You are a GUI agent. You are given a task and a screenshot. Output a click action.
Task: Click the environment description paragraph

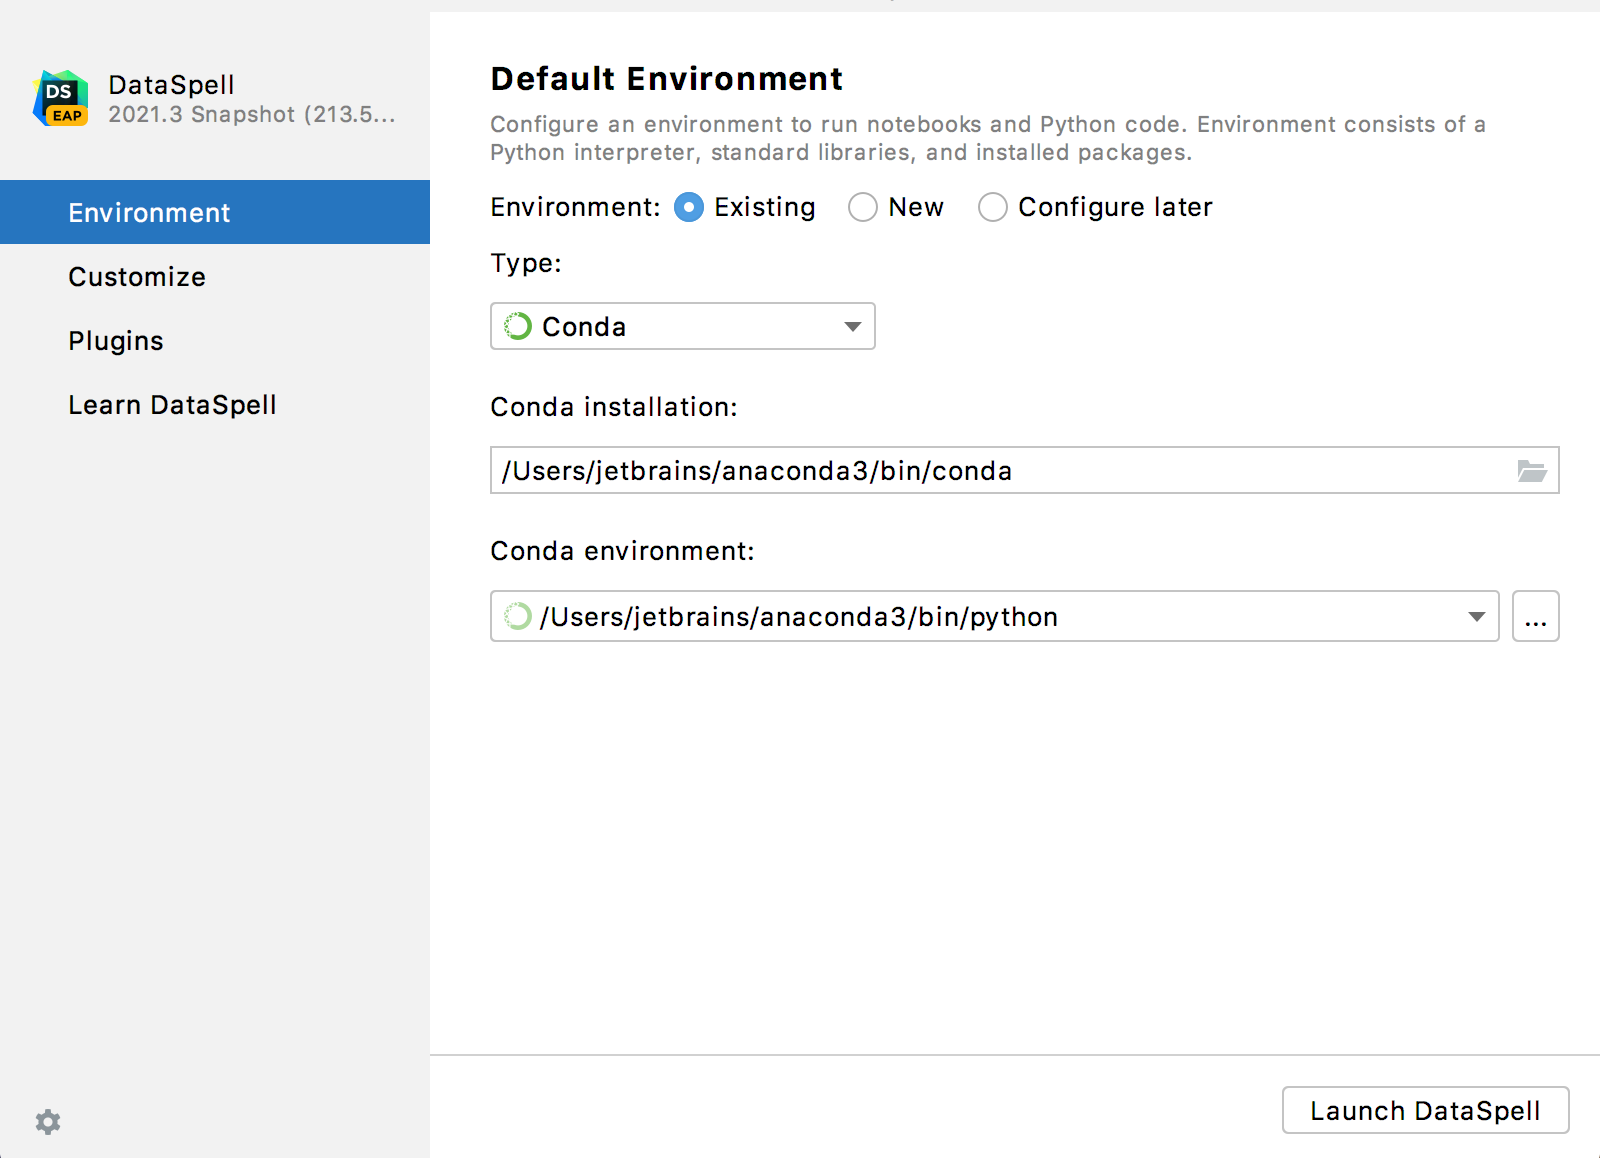coord(988,138)
